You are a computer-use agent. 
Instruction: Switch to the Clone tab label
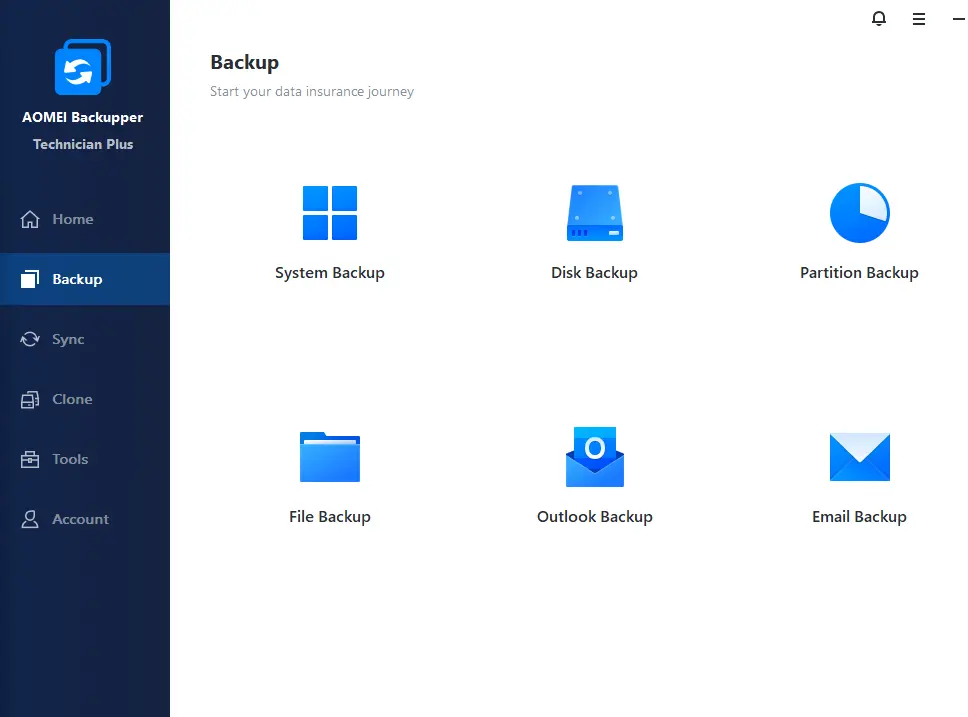pos(72,399)
